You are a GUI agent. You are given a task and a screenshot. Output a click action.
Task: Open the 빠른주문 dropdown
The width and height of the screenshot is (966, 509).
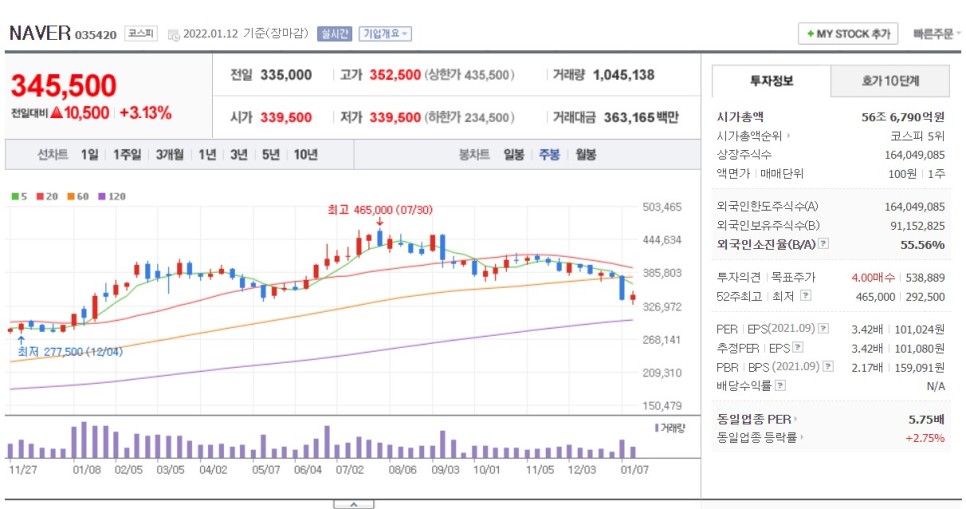click(936, 34)
